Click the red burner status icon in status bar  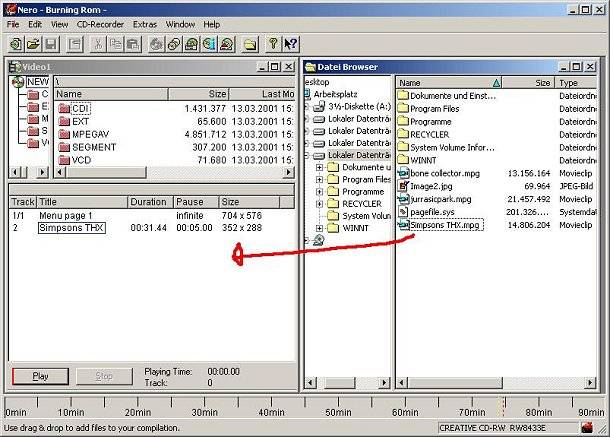(587, 427)
